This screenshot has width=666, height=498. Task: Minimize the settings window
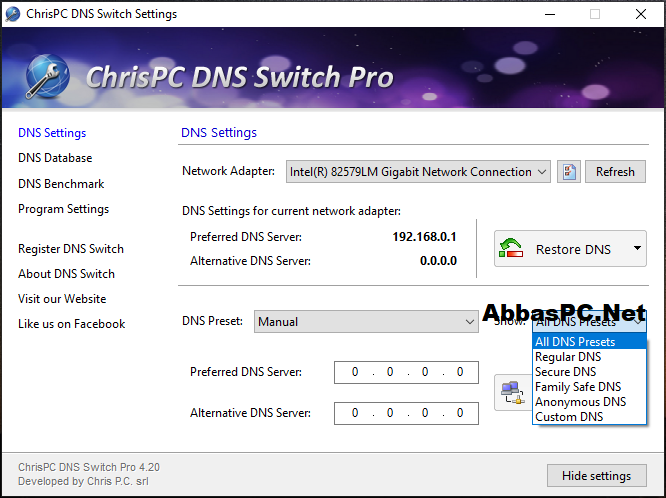pyautogui.click(x=550, y=14)
